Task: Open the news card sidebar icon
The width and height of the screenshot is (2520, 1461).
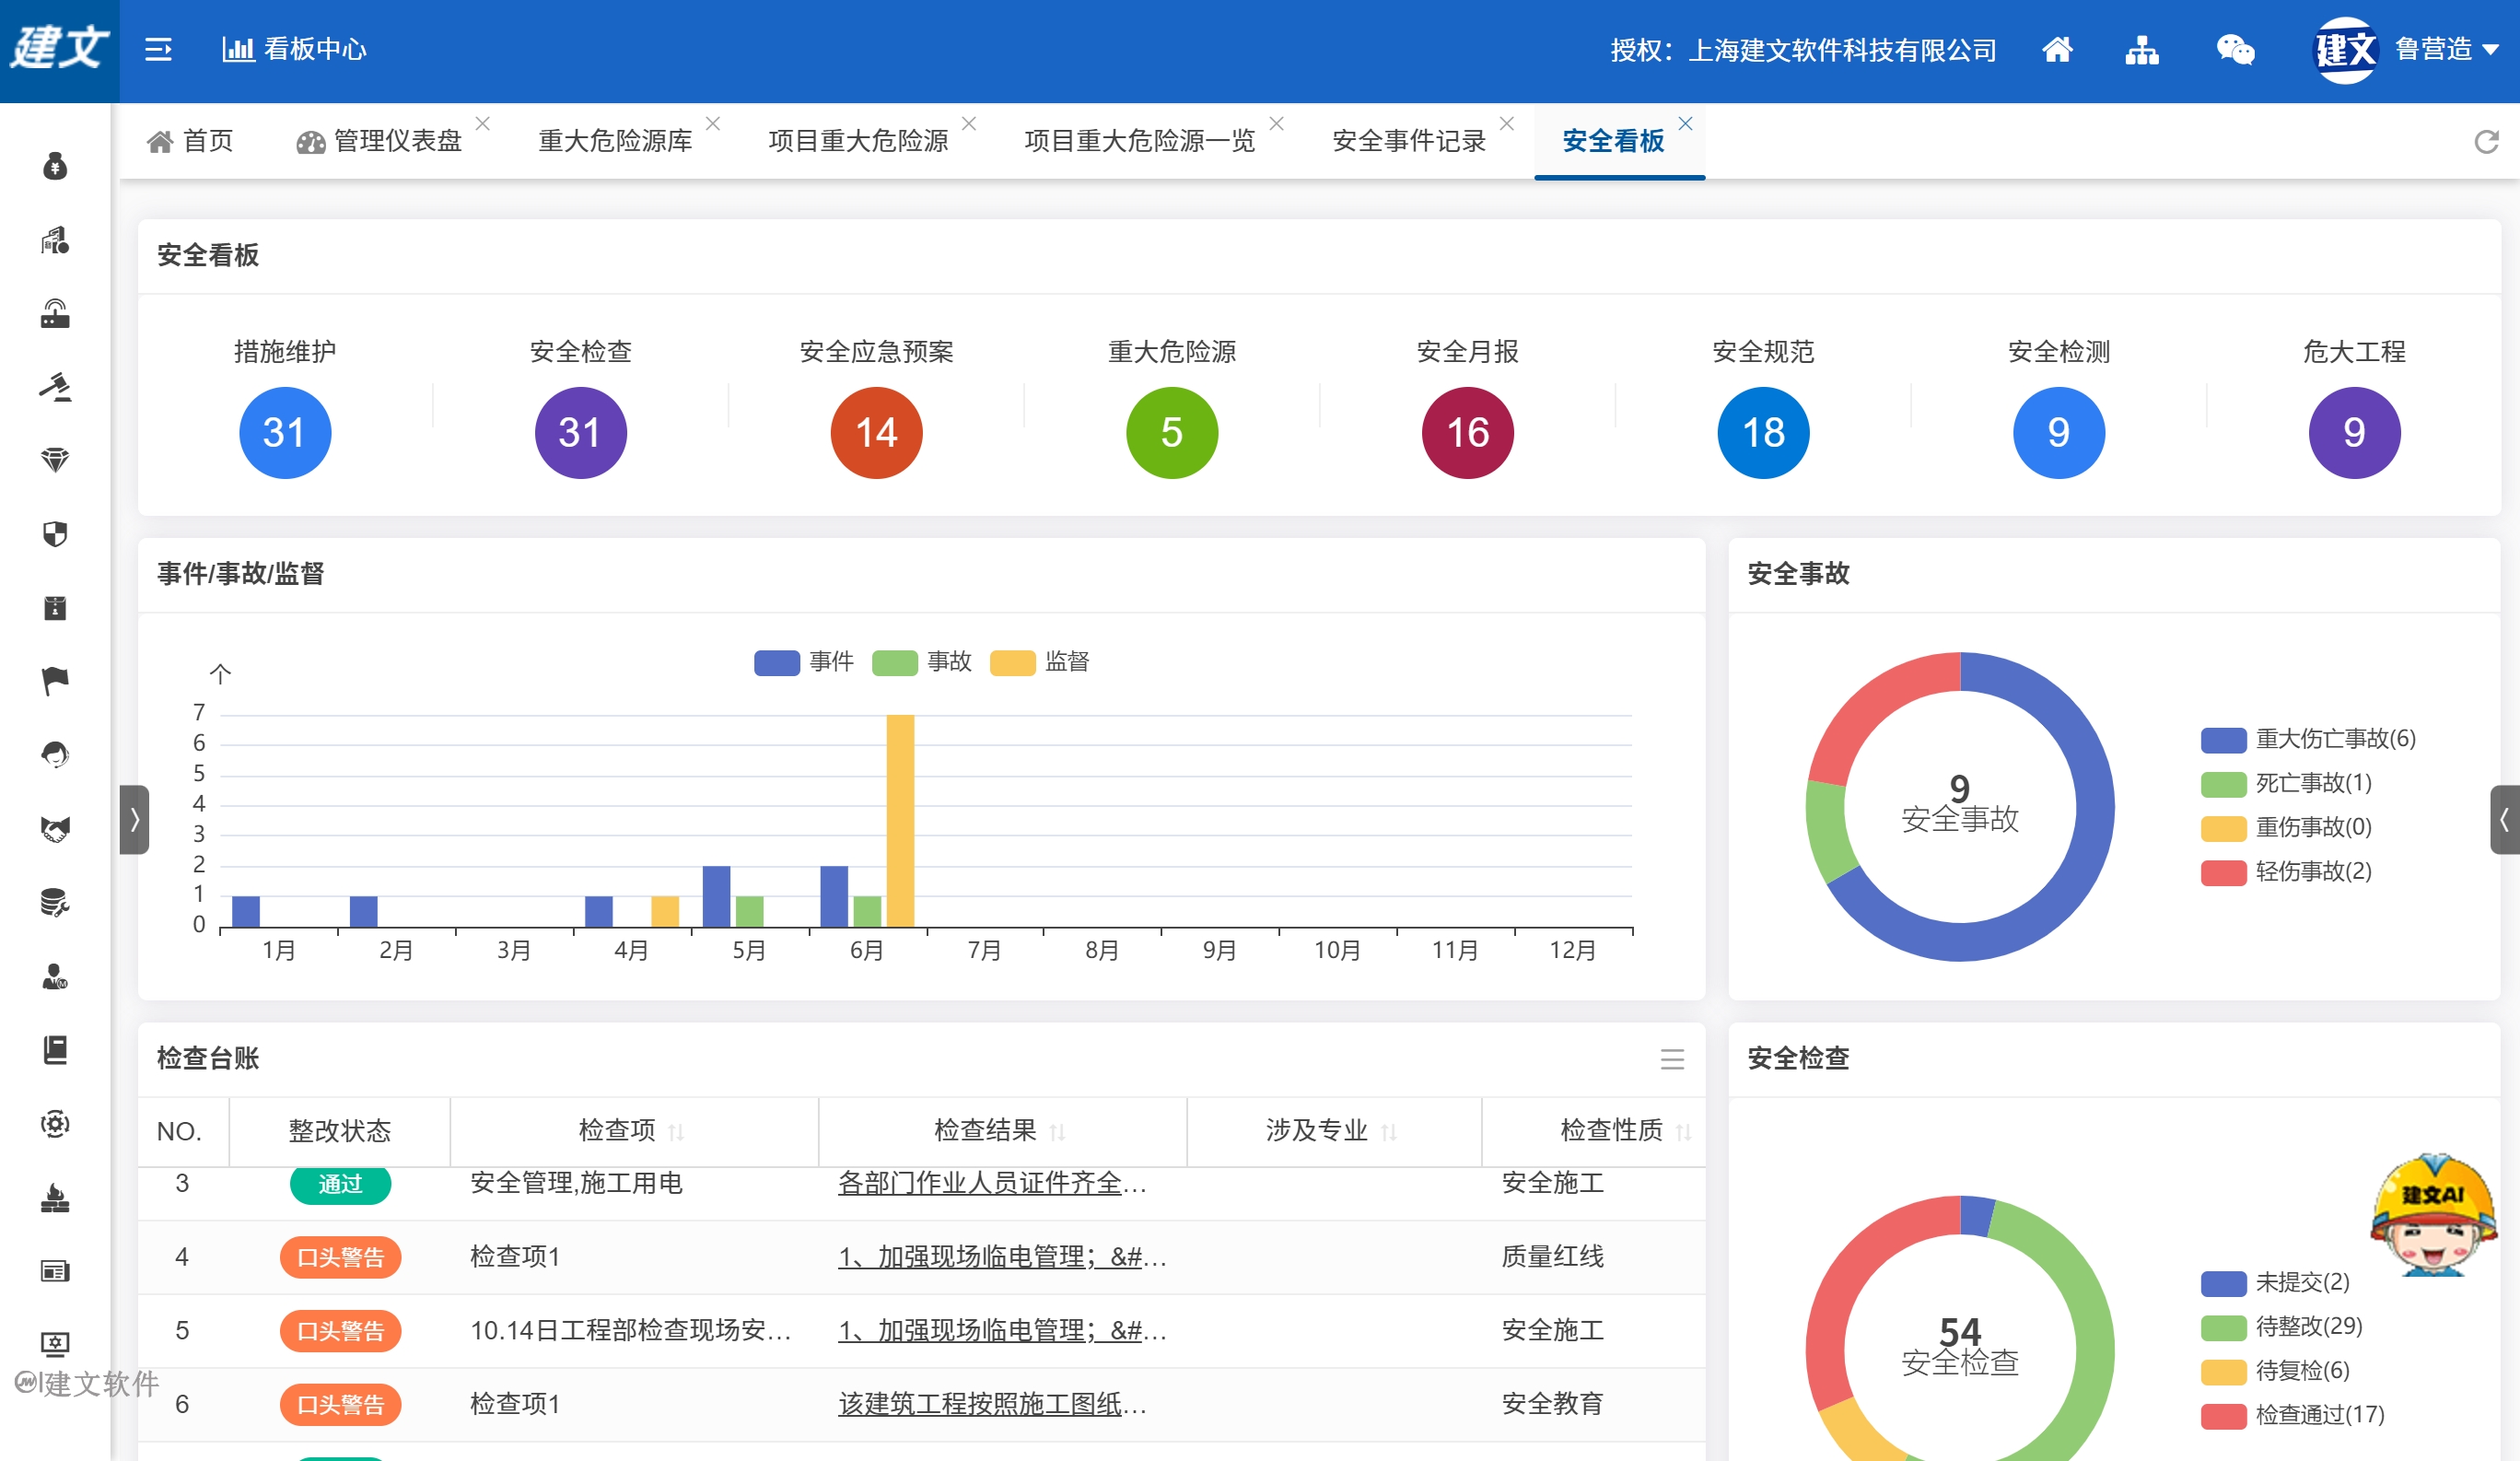Action: 55,1271
